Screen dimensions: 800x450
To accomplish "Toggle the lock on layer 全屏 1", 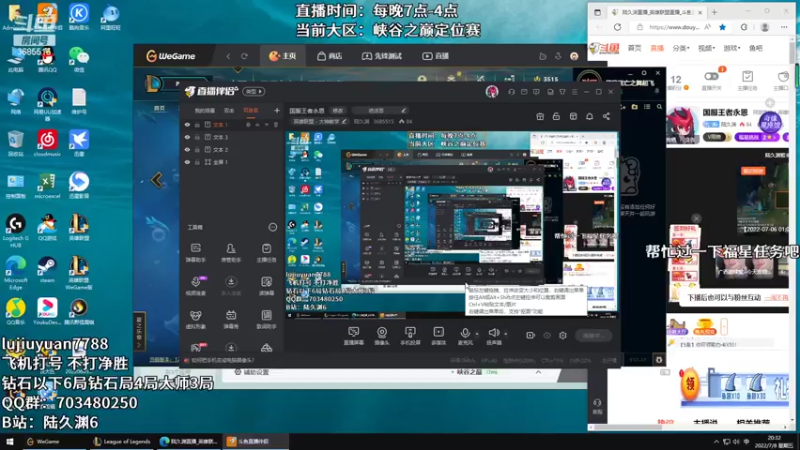I will click(197, 162).
